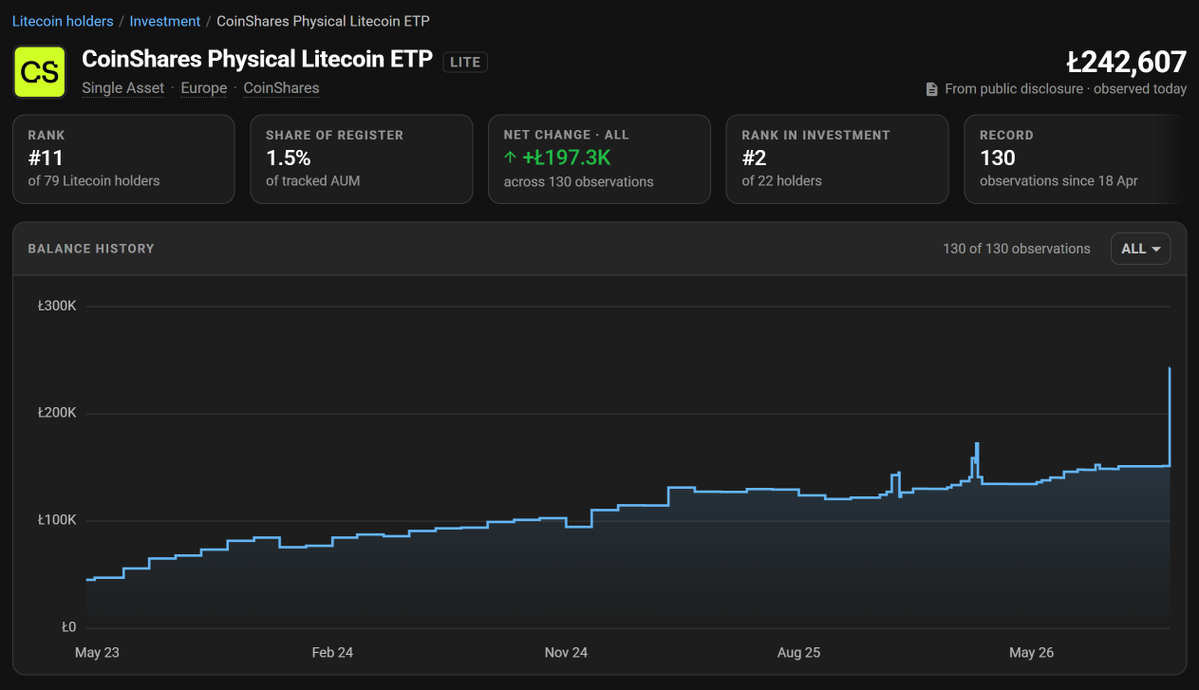
Task: Click 'of 79 Litecoin holders' text
Action: (94, 181)
